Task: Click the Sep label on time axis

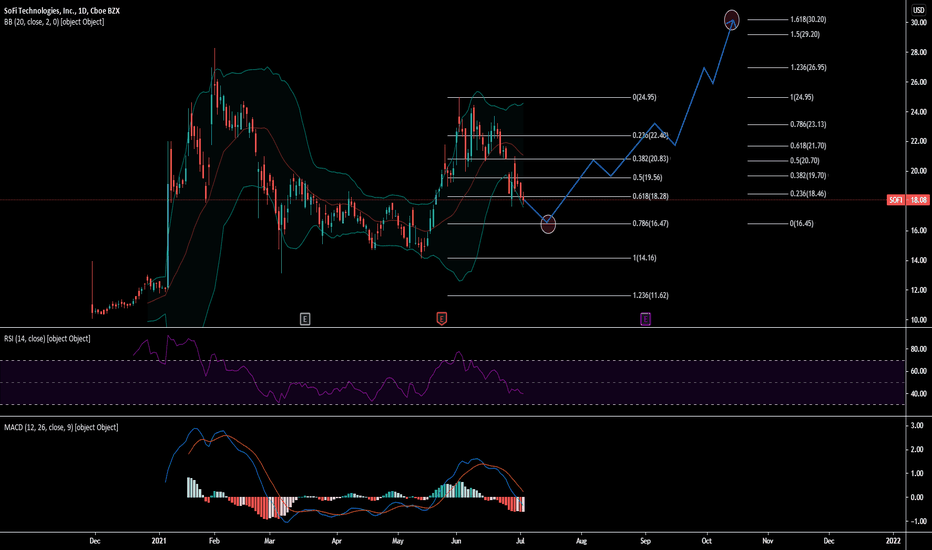Action: pos(646,541)
